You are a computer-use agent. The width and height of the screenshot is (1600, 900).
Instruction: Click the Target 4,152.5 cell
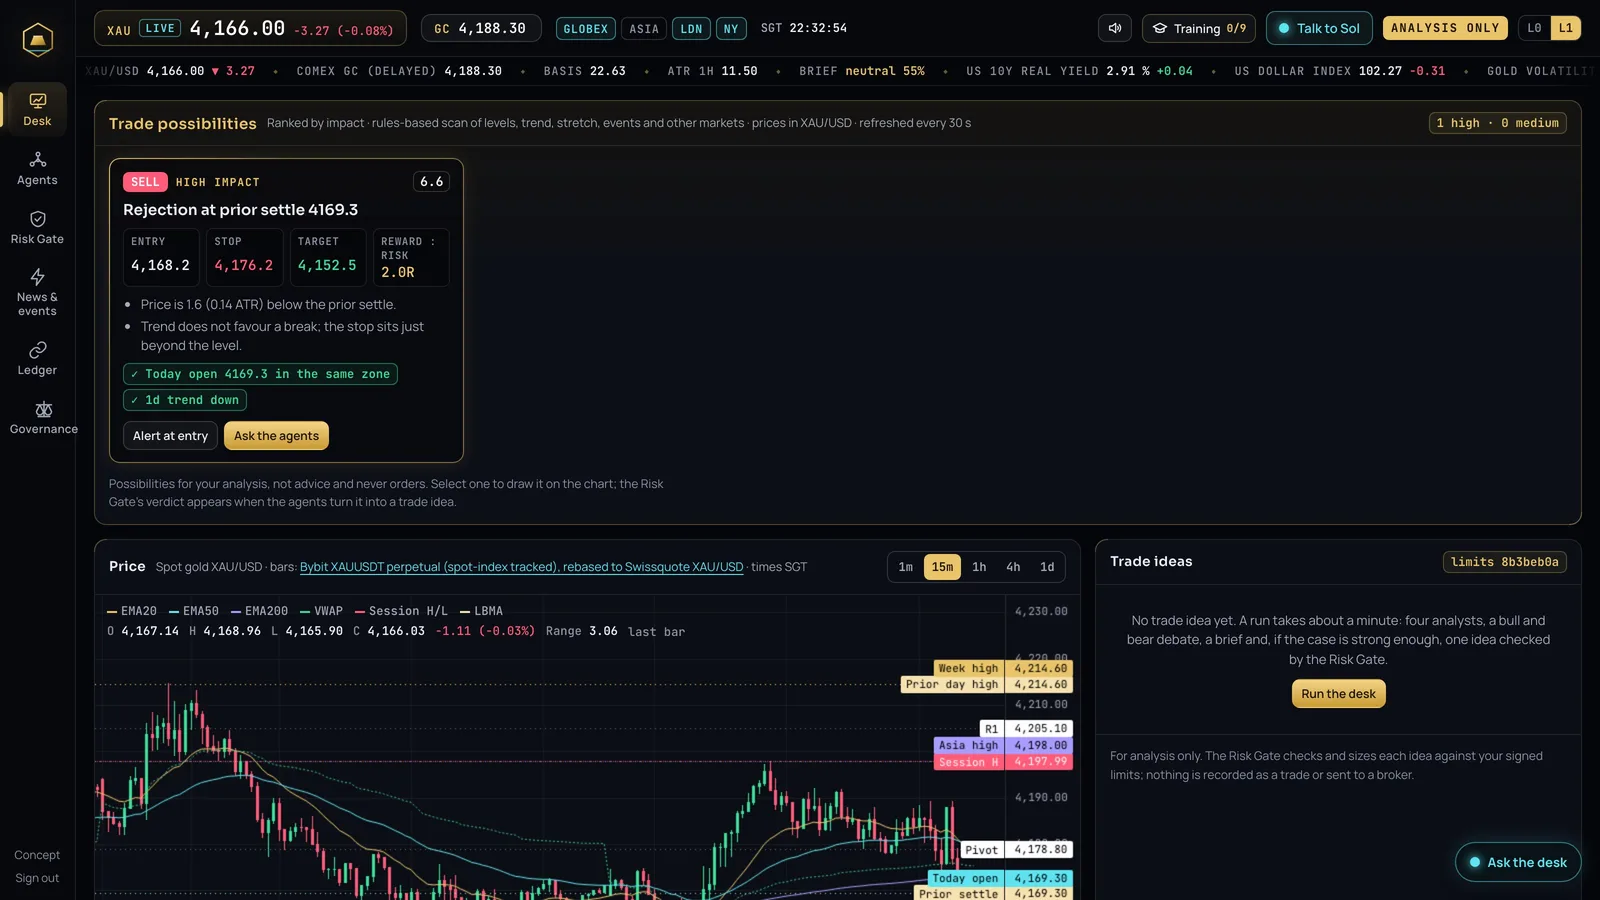click(327, 257)
